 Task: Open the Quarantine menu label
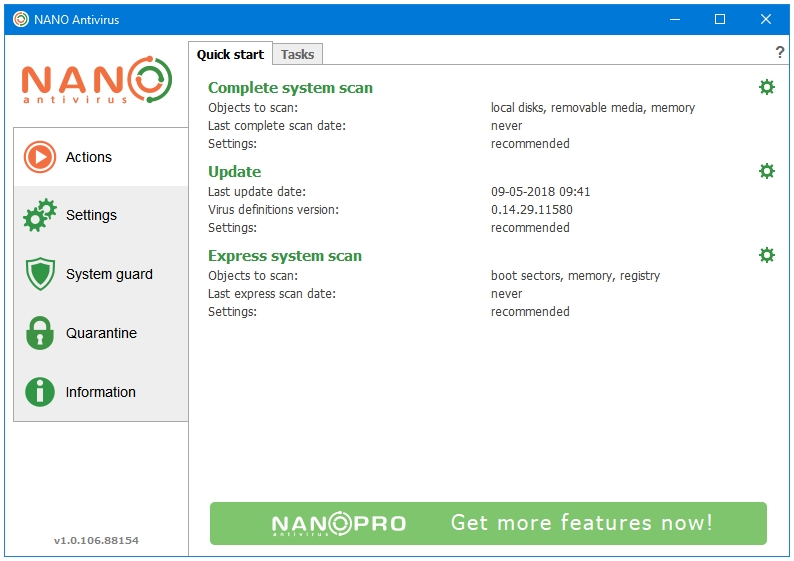point(101,333)
